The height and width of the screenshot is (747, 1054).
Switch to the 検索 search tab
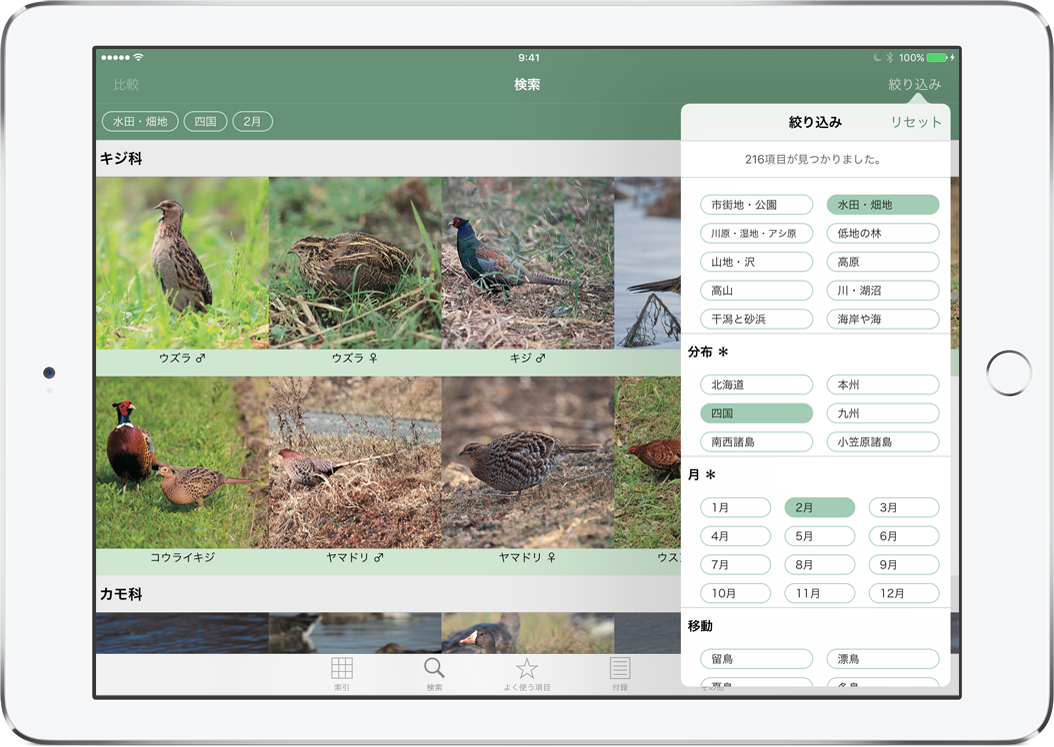(434, 674)
